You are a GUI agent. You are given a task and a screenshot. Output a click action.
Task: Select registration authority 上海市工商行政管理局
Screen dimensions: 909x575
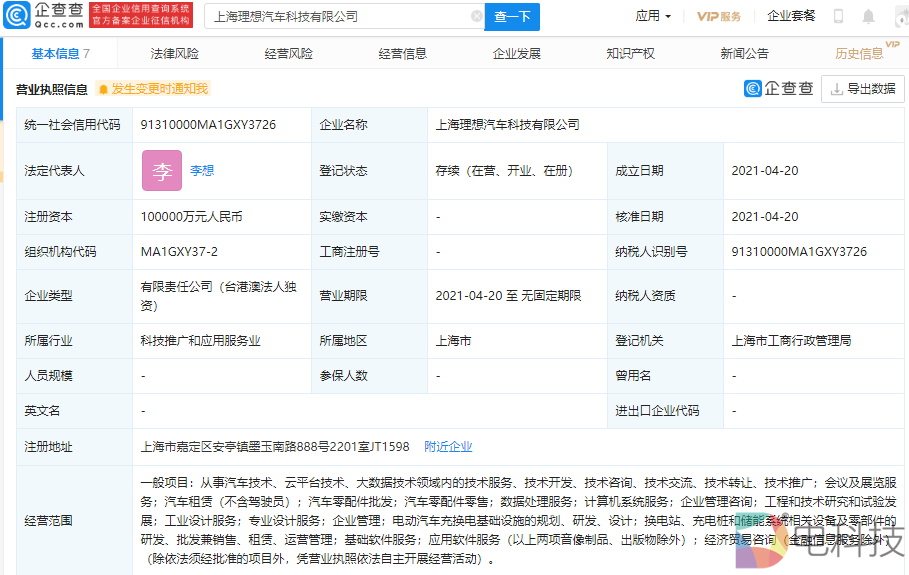[x=791, y=341]
